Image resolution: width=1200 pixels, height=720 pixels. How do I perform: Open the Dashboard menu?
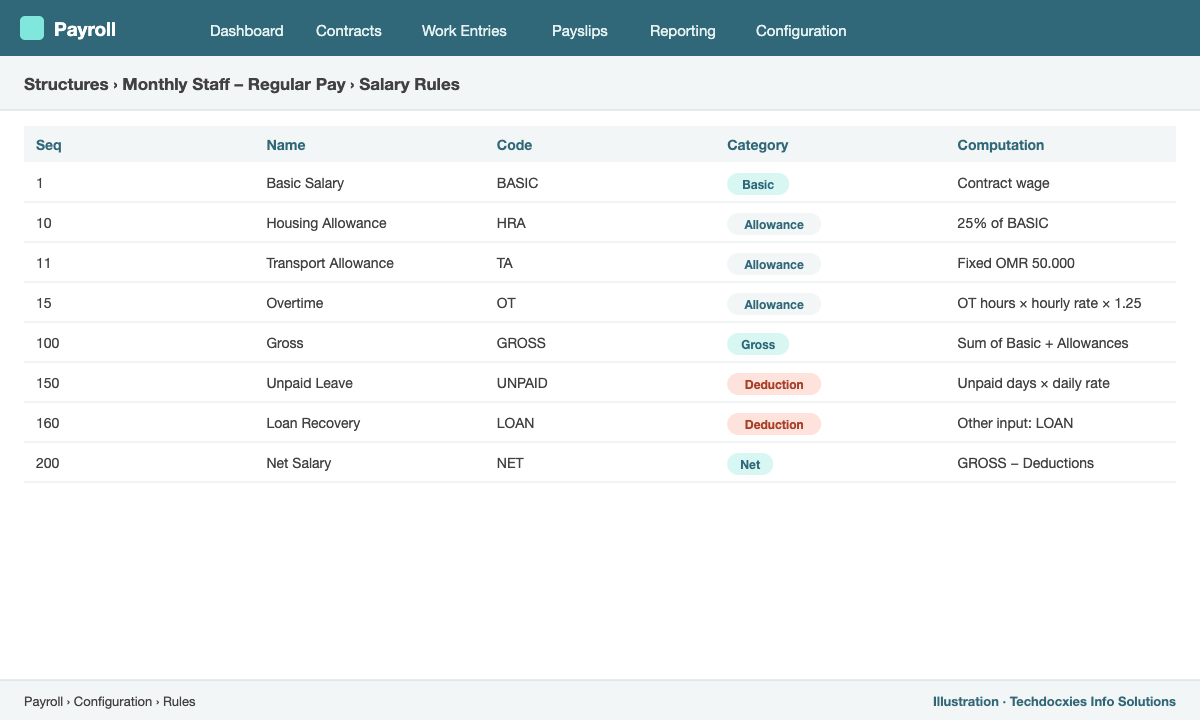tap(247, 31)
